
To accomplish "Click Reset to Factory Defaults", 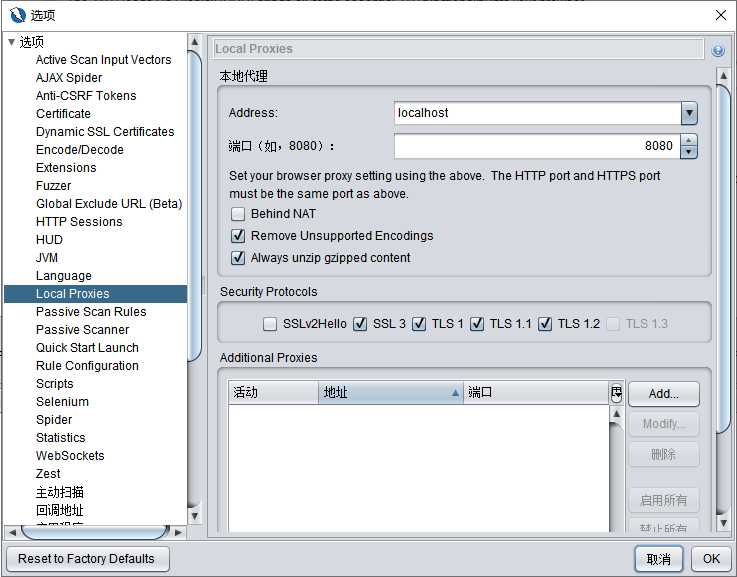I will 86,559.
